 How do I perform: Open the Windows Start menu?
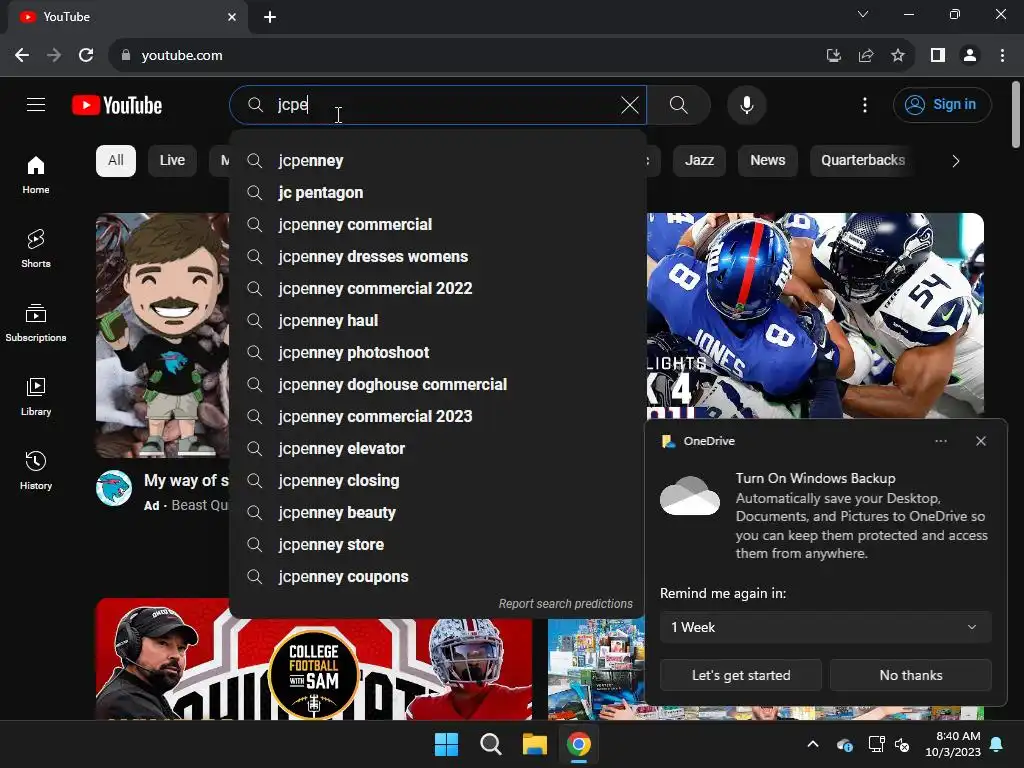pos(447,744)
